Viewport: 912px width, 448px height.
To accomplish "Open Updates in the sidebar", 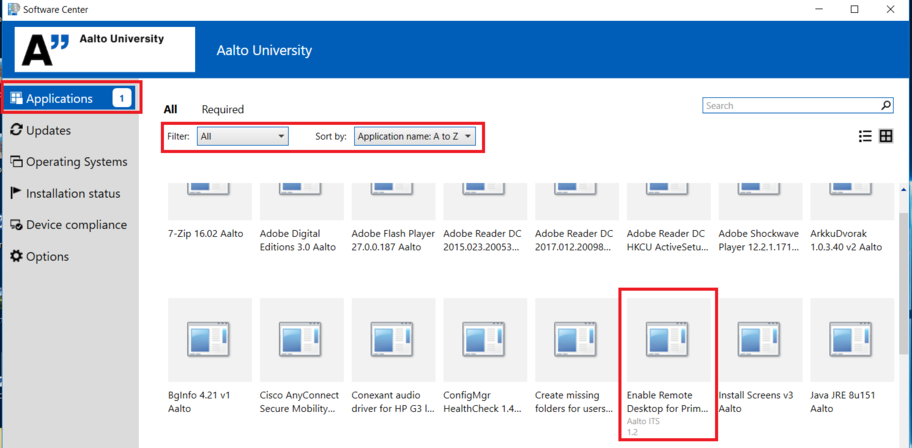I will [x=47, y=130].
